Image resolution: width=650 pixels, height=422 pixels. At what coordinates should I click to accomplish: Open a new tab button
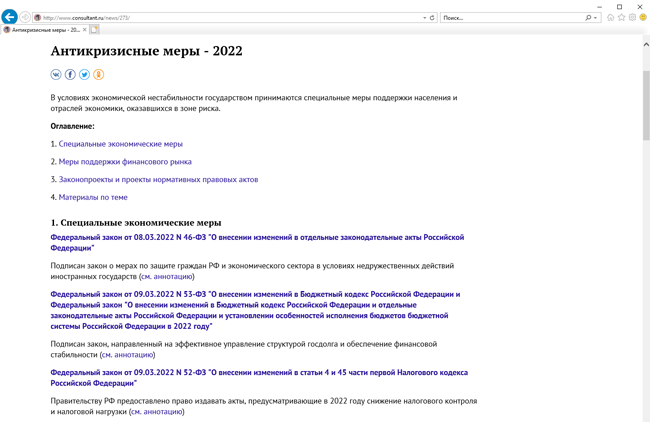click(95, 30)
